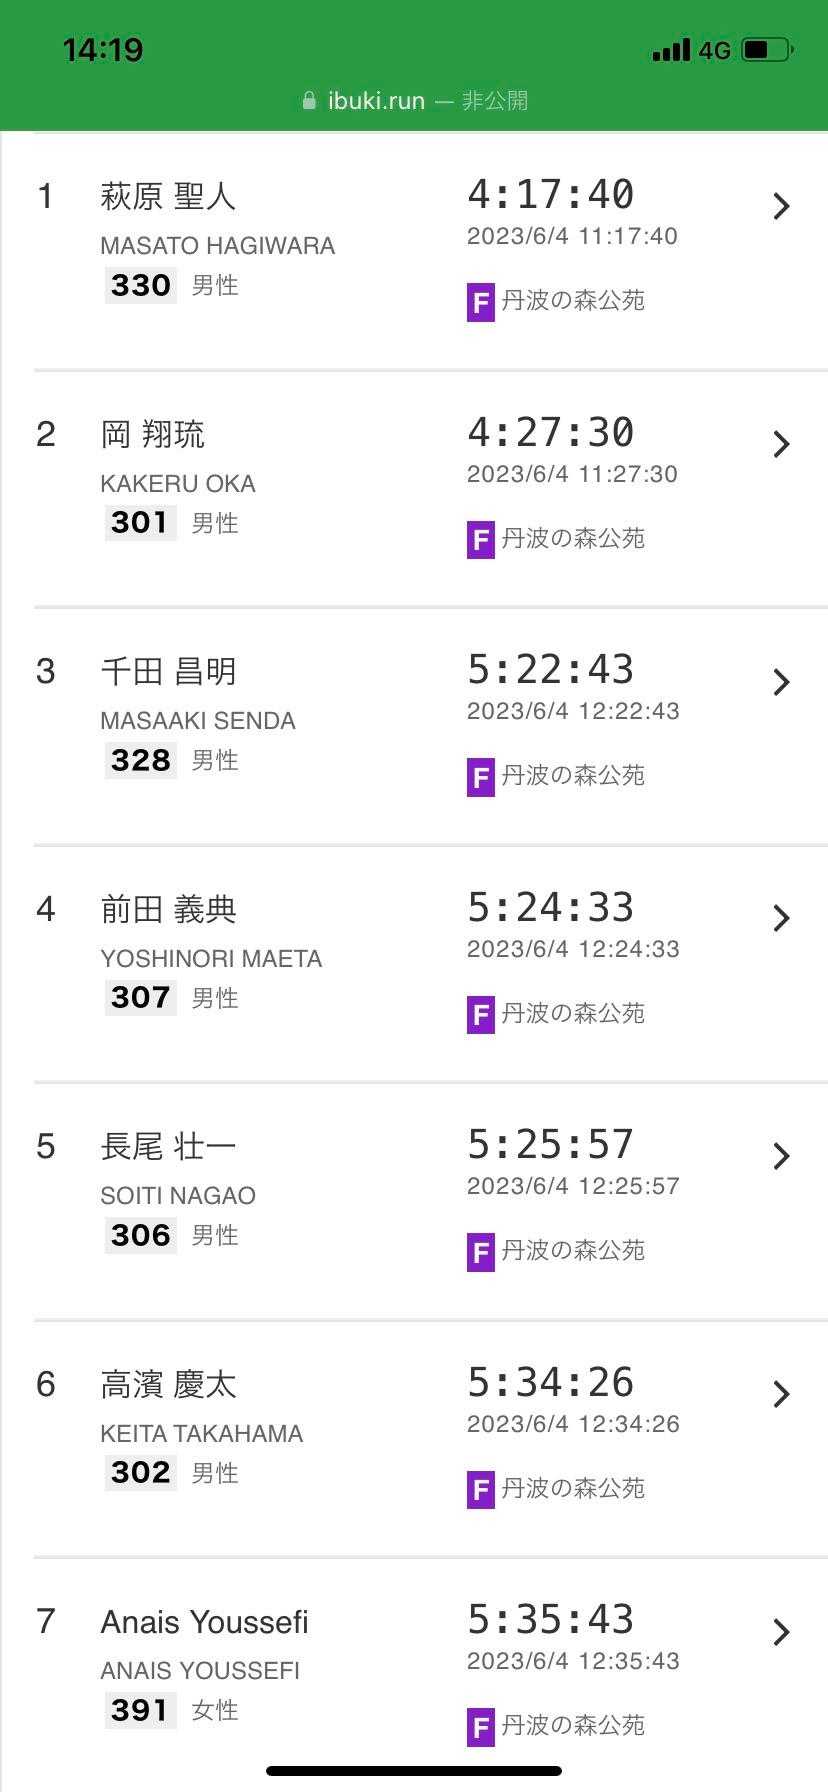Select bib number 330 badge
This screenshot has width=828, height=1792.
(x=141, y=286)
